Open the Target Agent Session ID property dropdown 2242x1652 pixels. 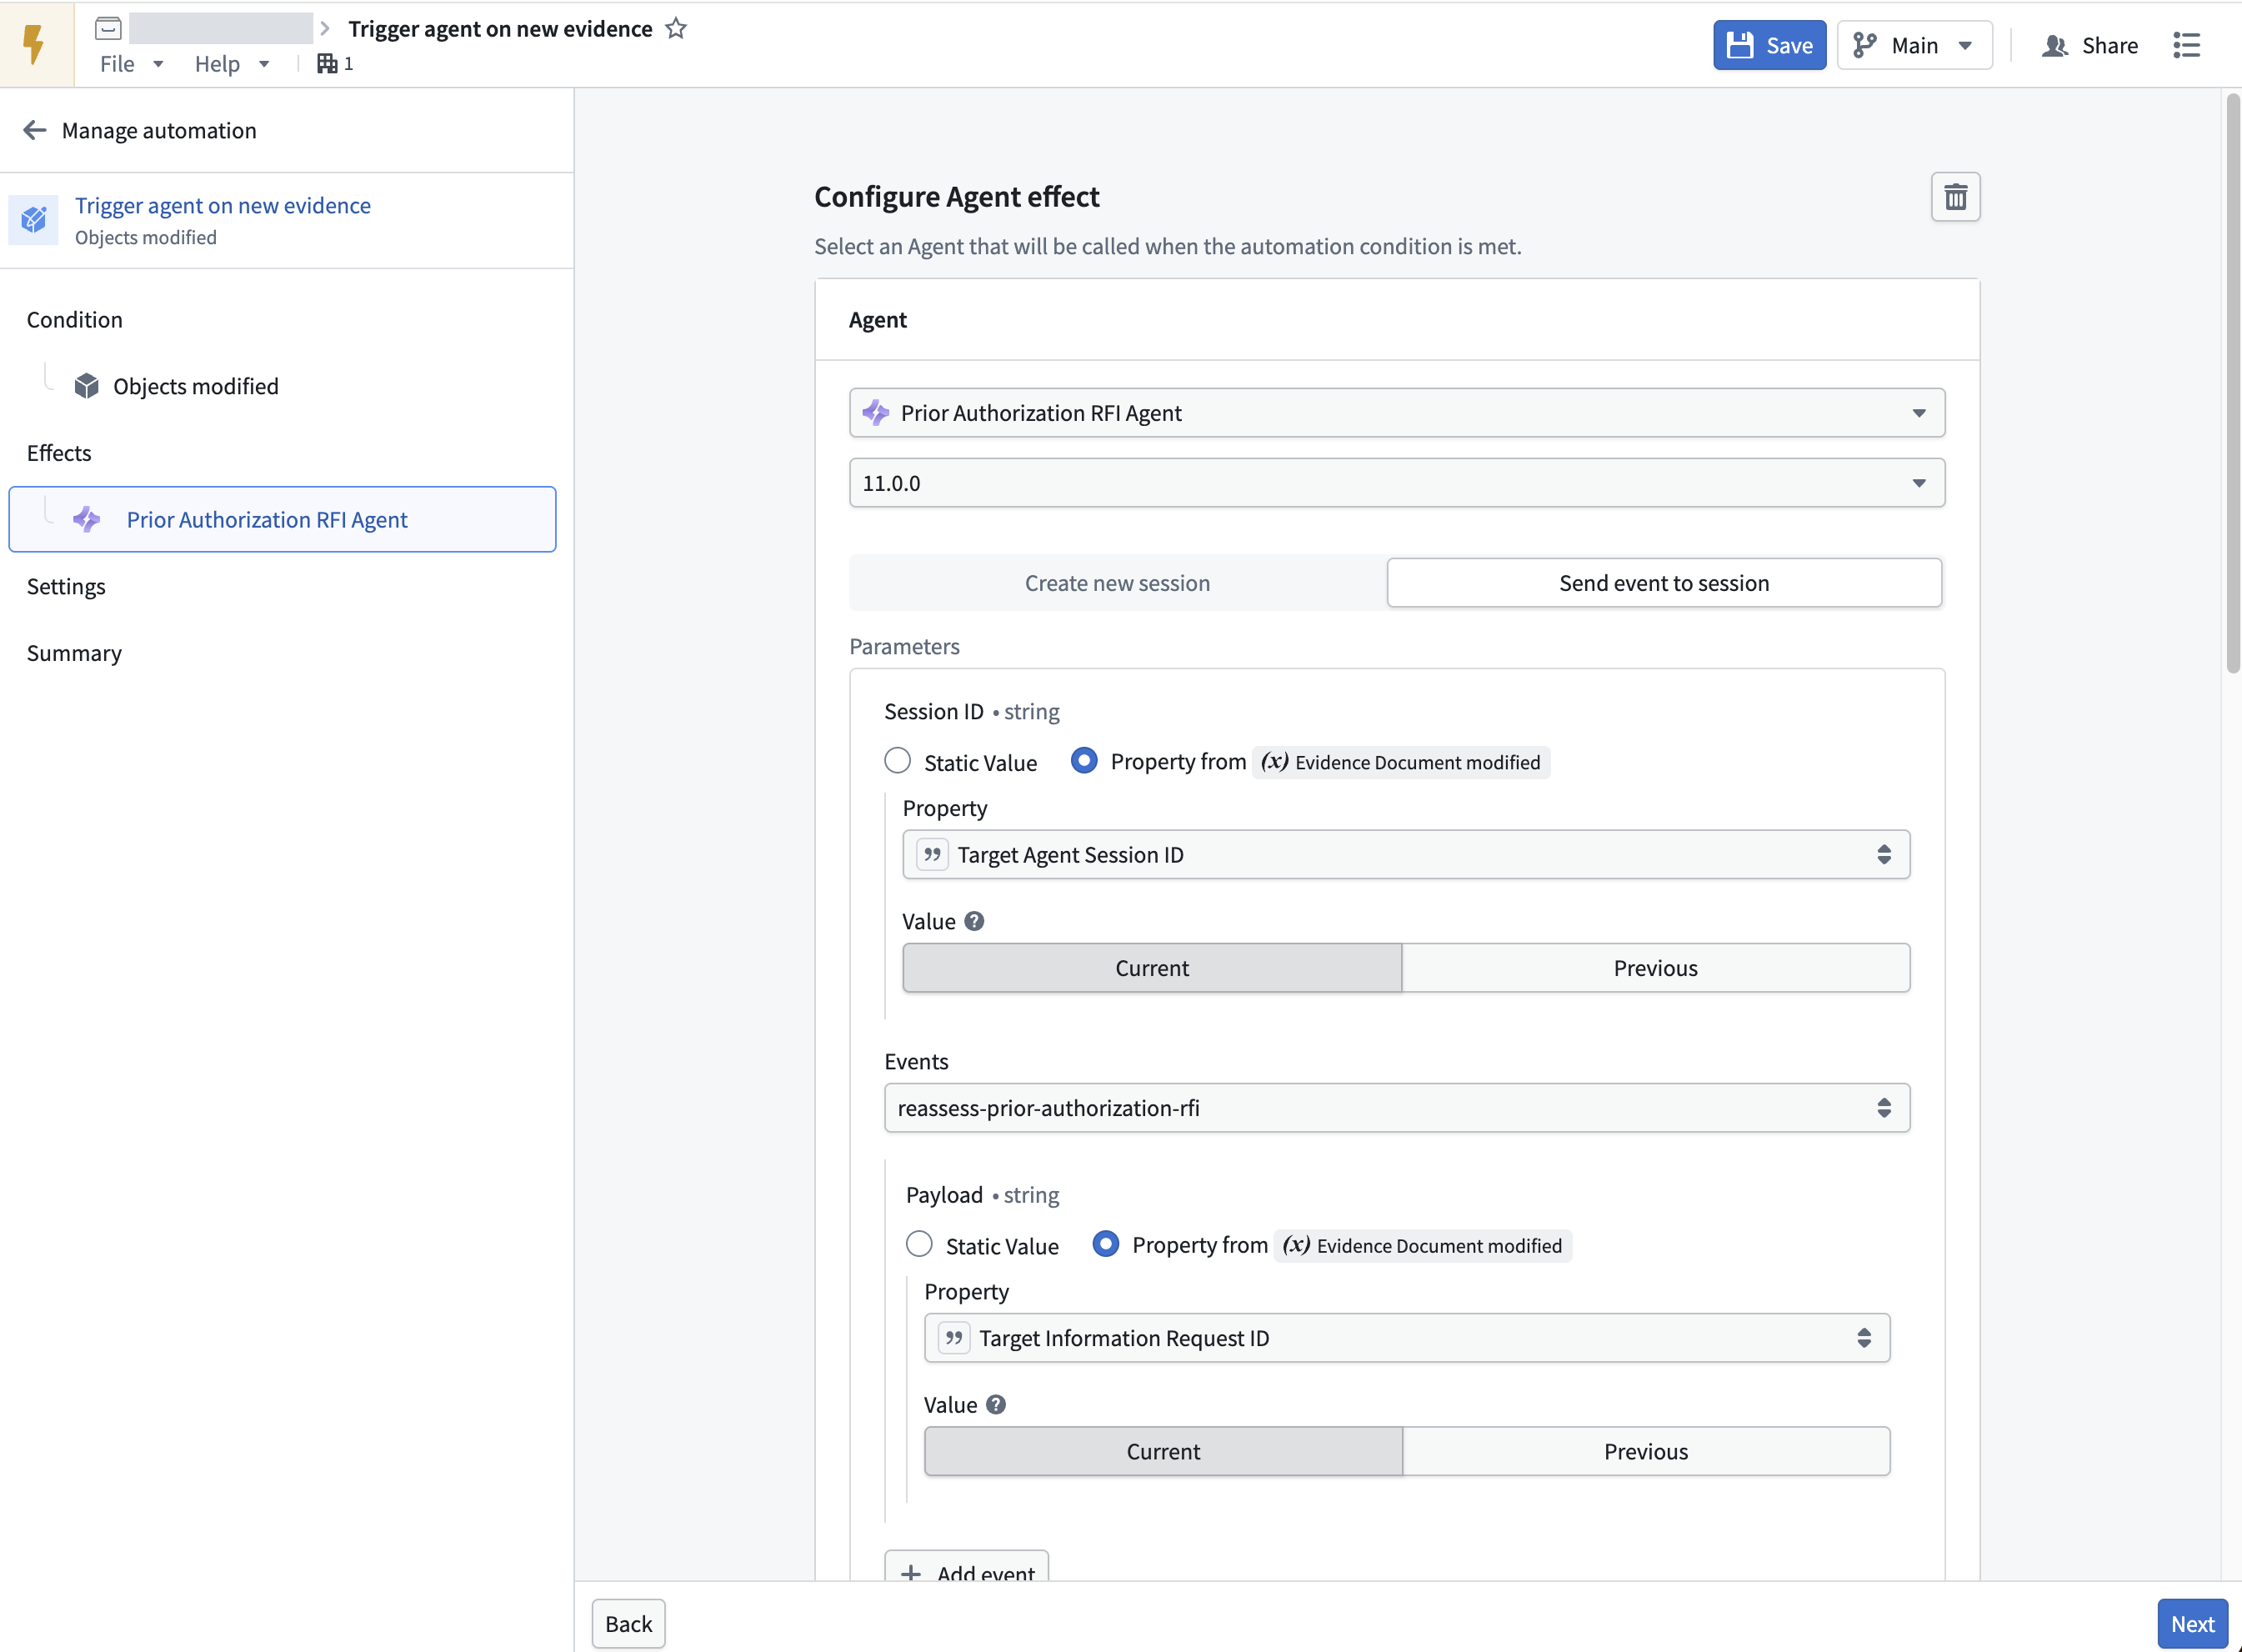click(1406, 854)
